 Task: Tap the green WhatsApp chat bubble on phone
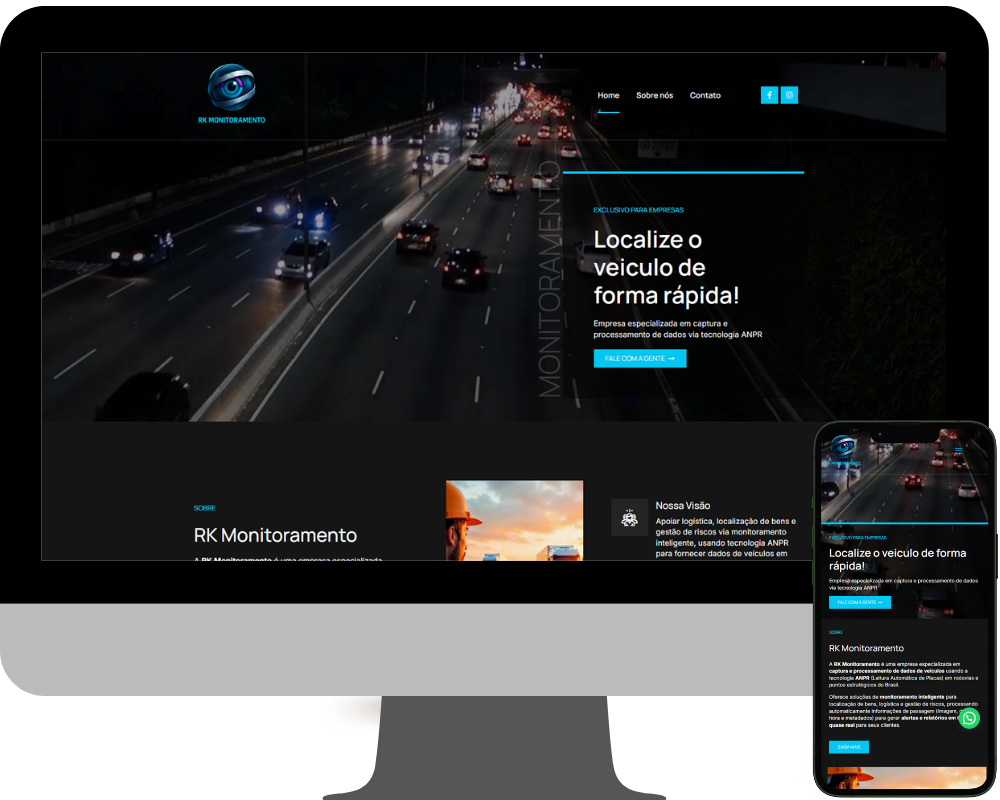pos(969,717)
